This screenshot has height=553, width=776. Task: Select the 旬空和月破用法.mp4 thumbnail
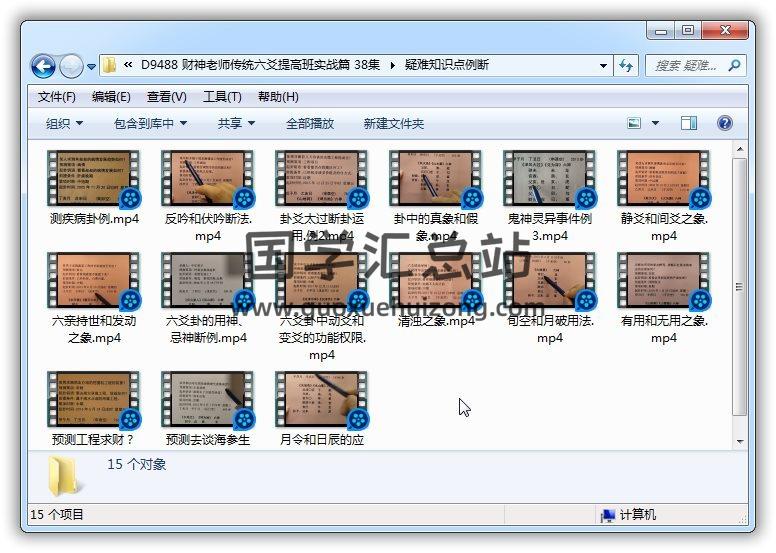[549, 281]
